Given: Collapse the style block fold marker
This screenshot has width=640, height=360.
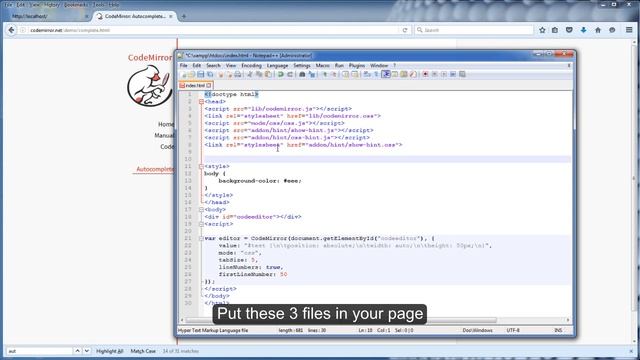Looking at the screenshot, I should click(201, 167).
